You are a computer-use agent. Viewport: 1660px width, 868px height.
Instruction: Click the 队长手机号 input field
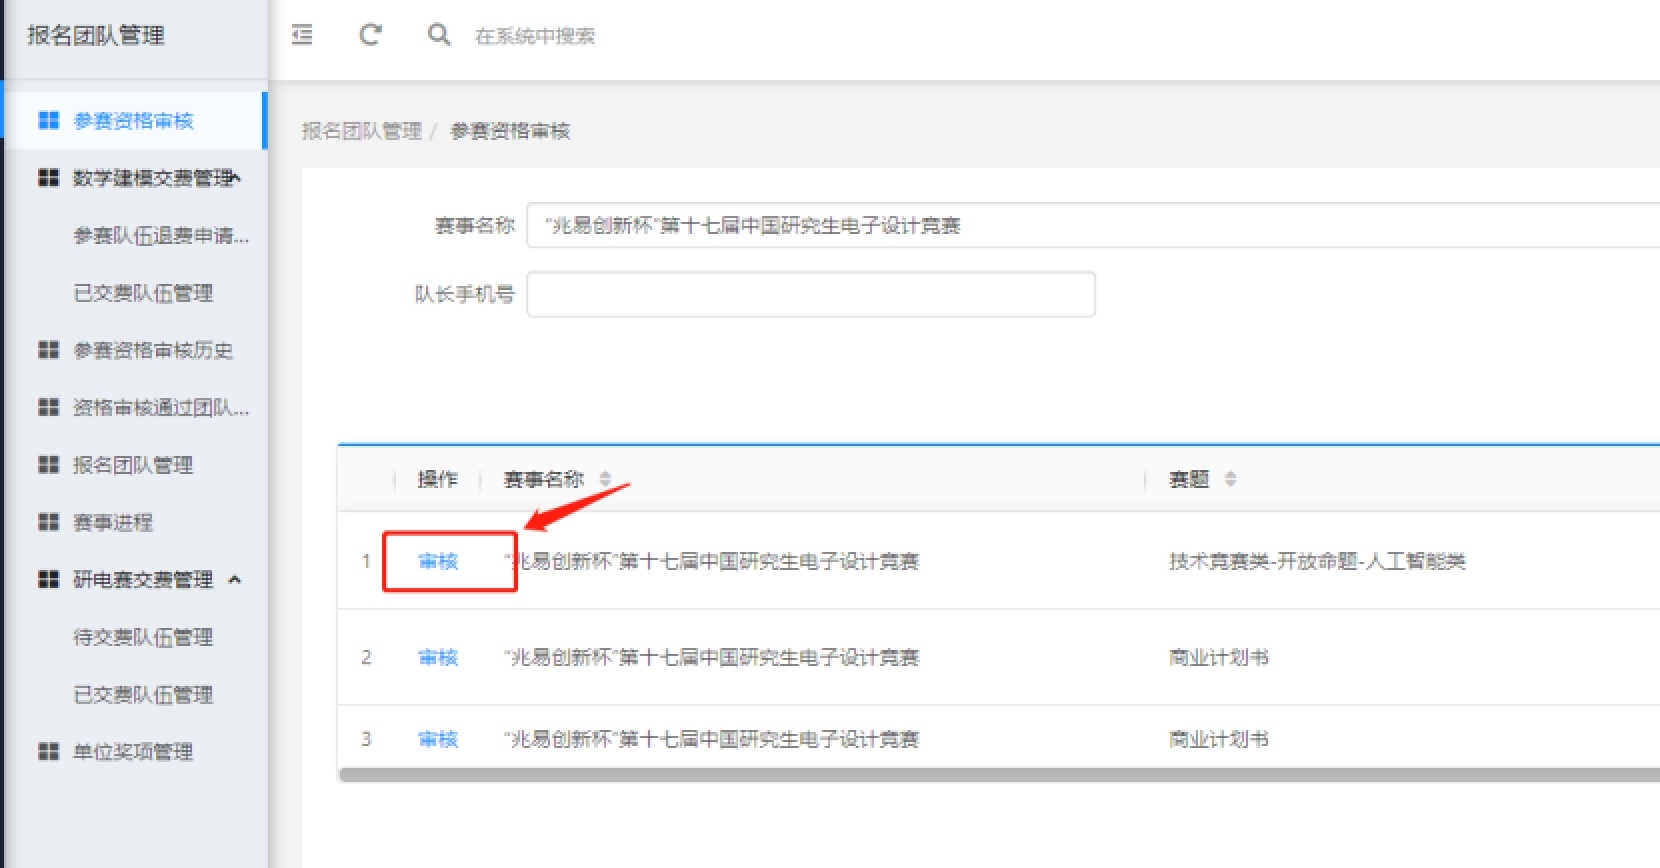coord(810,295)
